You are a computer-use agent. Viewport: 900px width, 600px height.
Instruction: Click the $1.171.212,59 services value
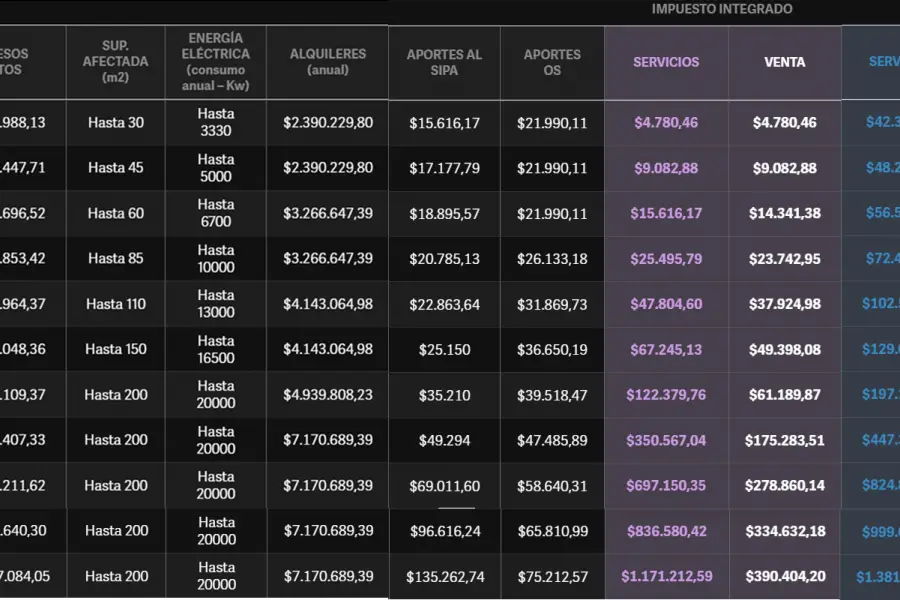(x=666, y=577)
